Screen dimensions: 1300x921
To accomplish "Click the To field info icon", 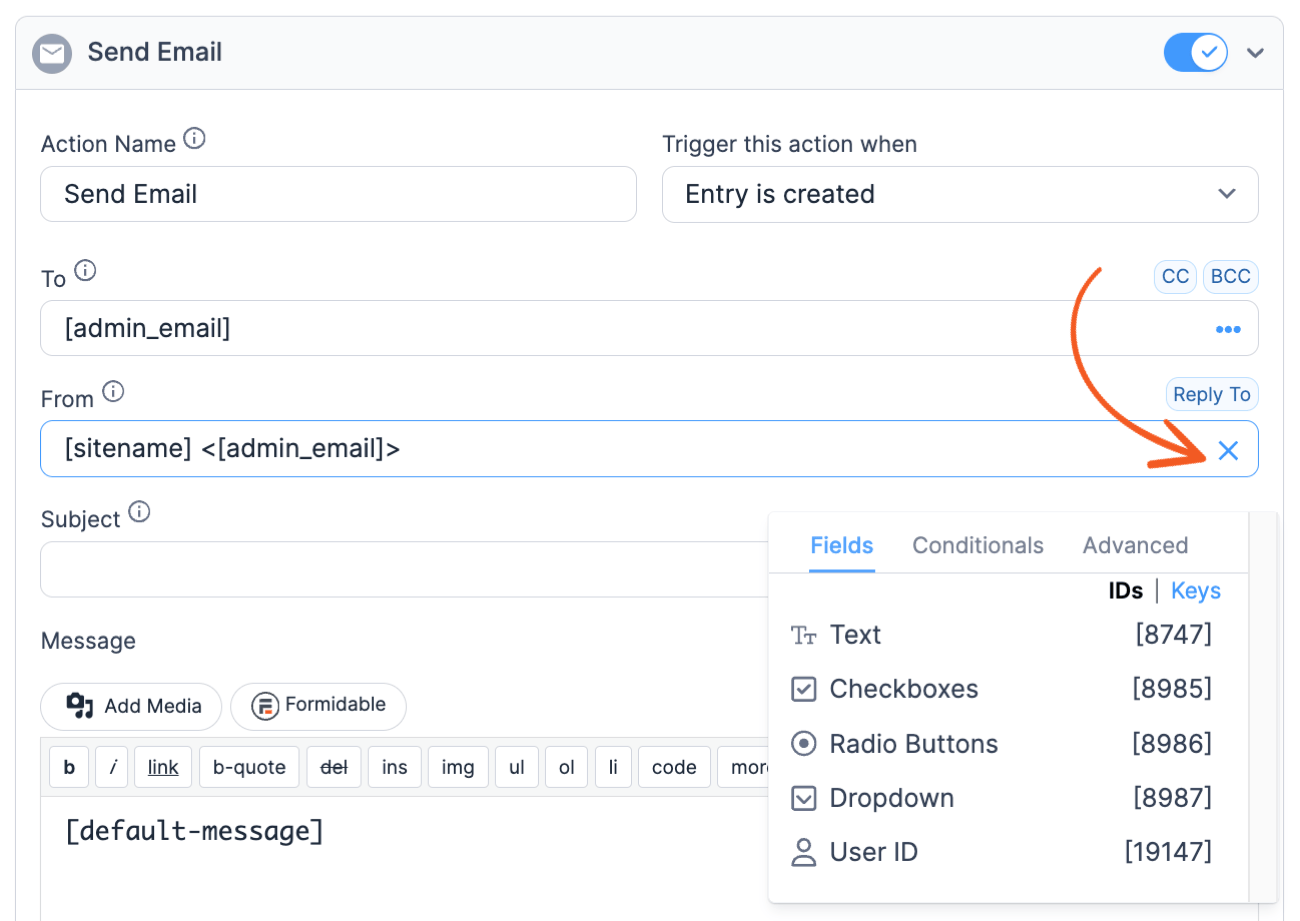I will point(86,270).
